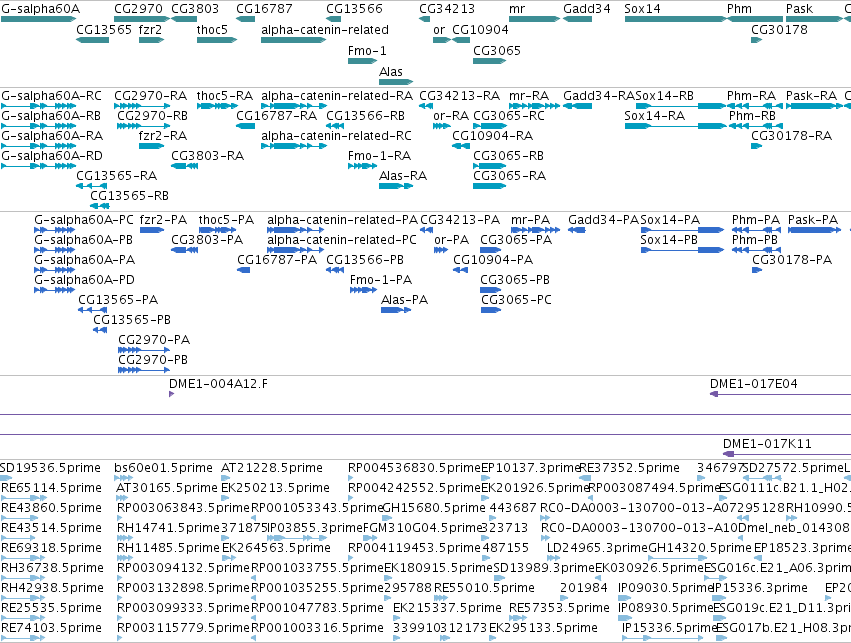851x643 pixels.
Task: Click the DME1-017K11 clone label
Action: pos(767,444)
